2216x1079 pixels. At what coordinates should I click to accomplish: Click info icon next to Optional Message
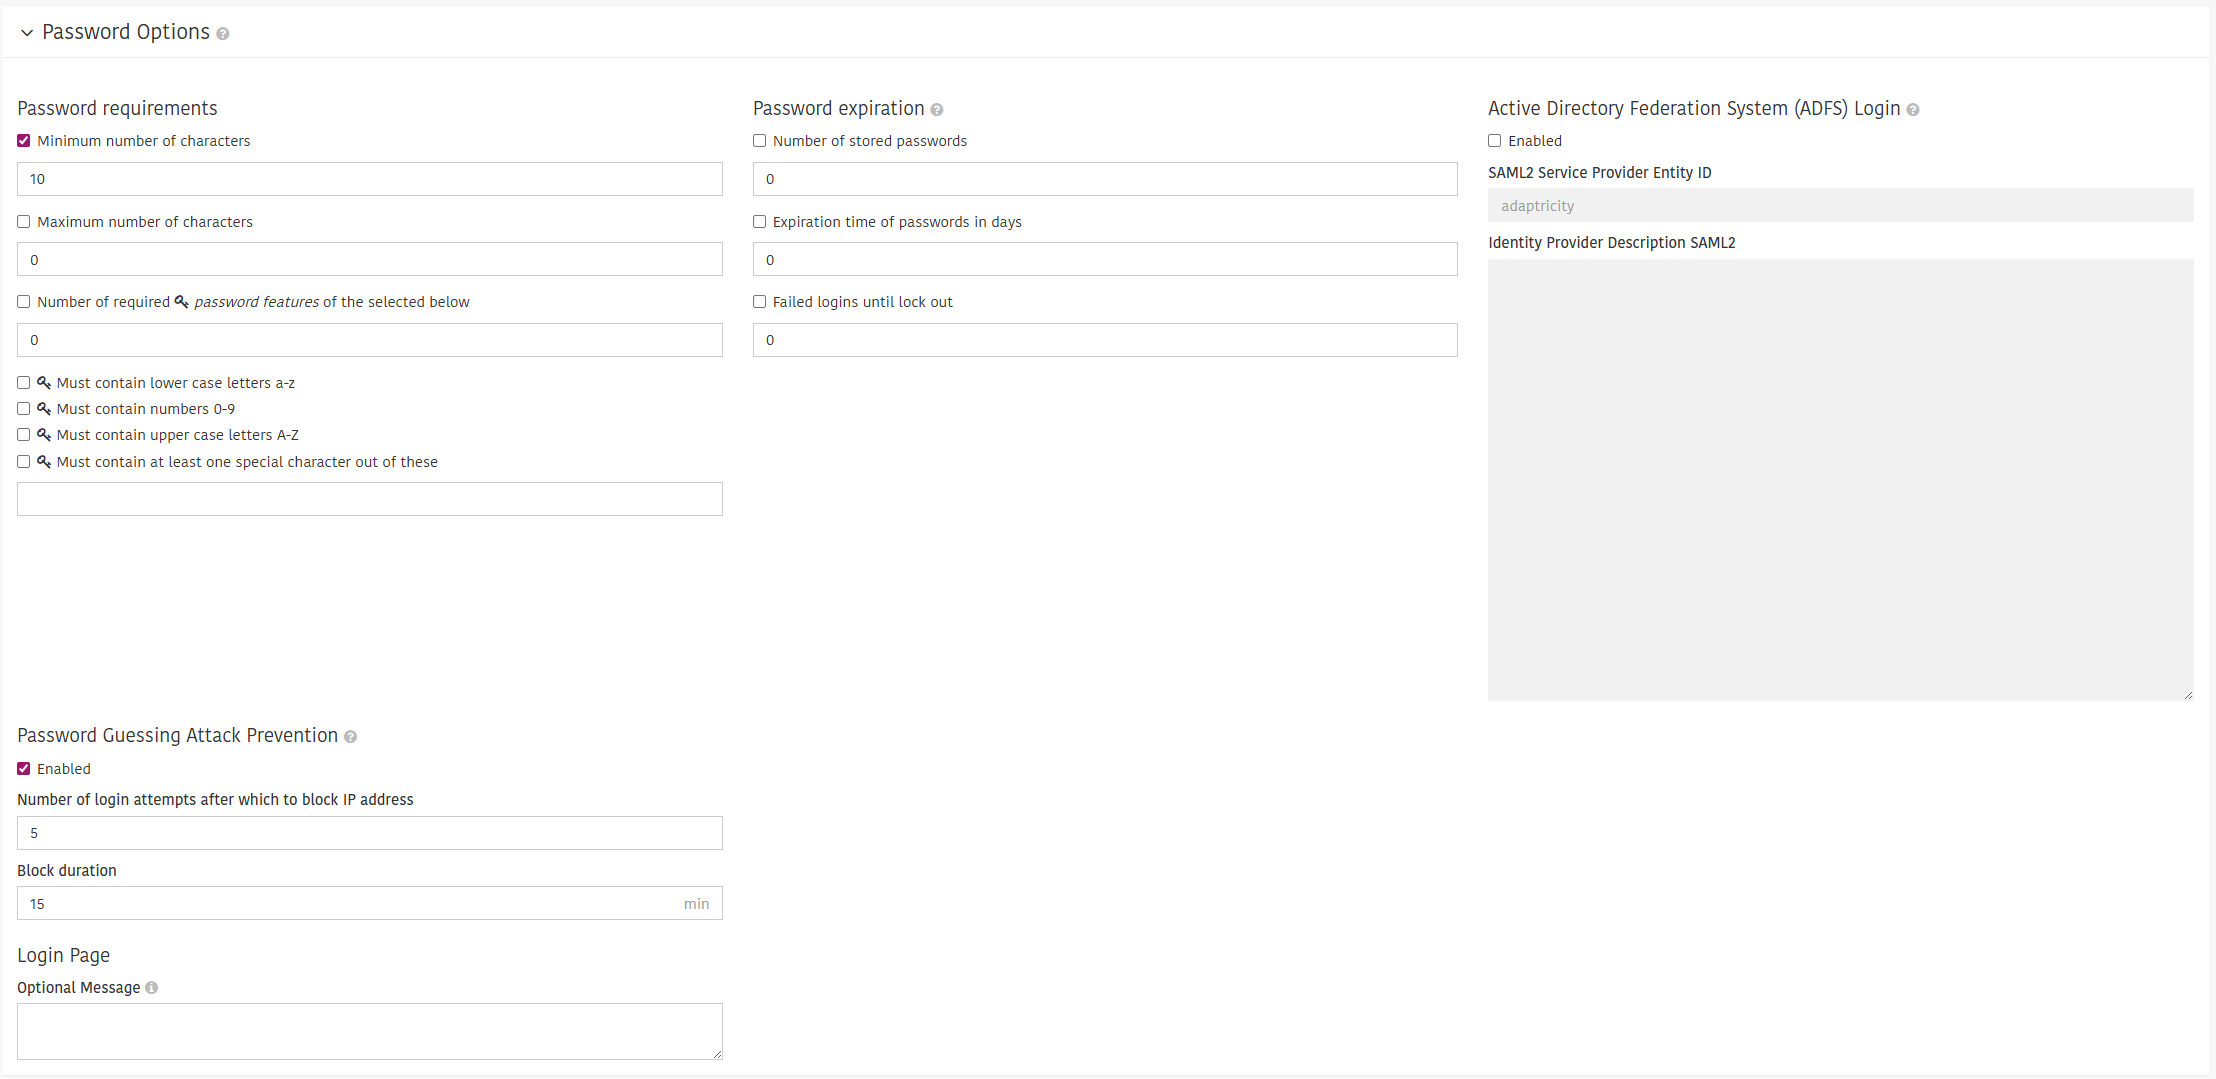tap(151, 988)
